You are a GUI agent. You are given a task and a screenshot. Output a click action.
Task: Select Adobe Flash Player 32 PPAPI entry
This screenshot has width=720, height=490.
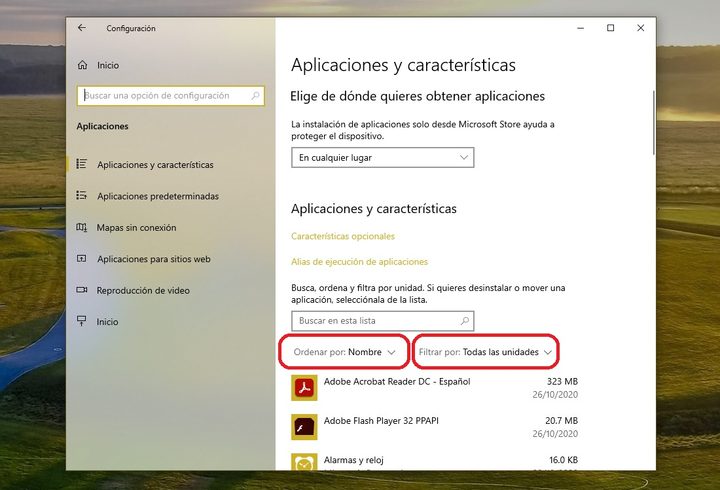tap(434, 427)
